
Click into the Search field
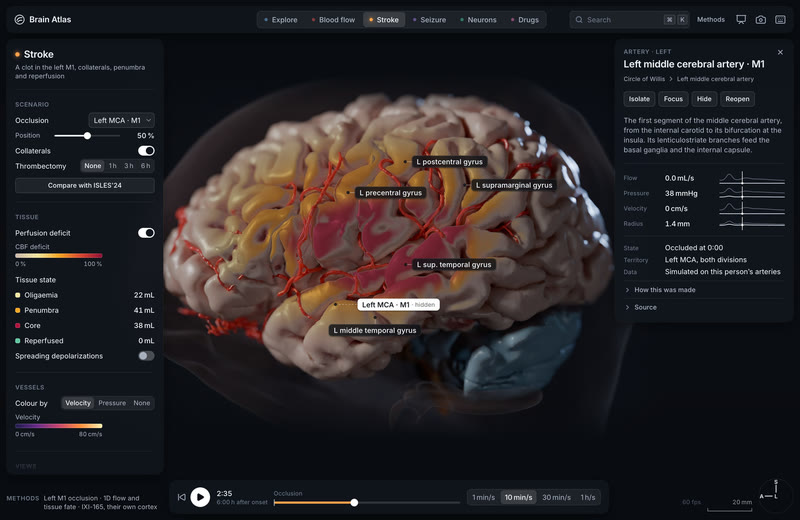click(x=630, y=20)
